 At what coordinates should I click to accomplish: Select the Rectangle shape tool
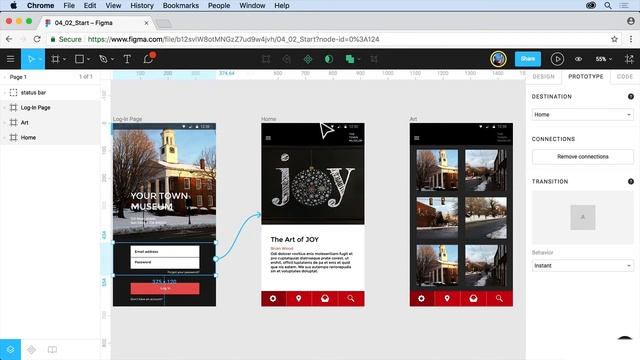79,59
